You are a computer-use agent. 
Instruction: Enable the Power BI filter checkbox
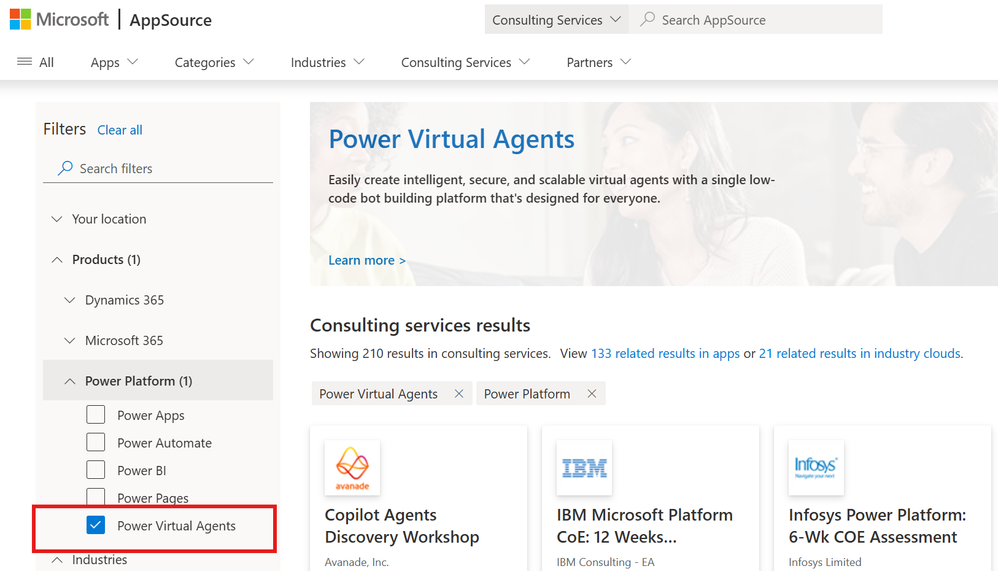point(95,470)
